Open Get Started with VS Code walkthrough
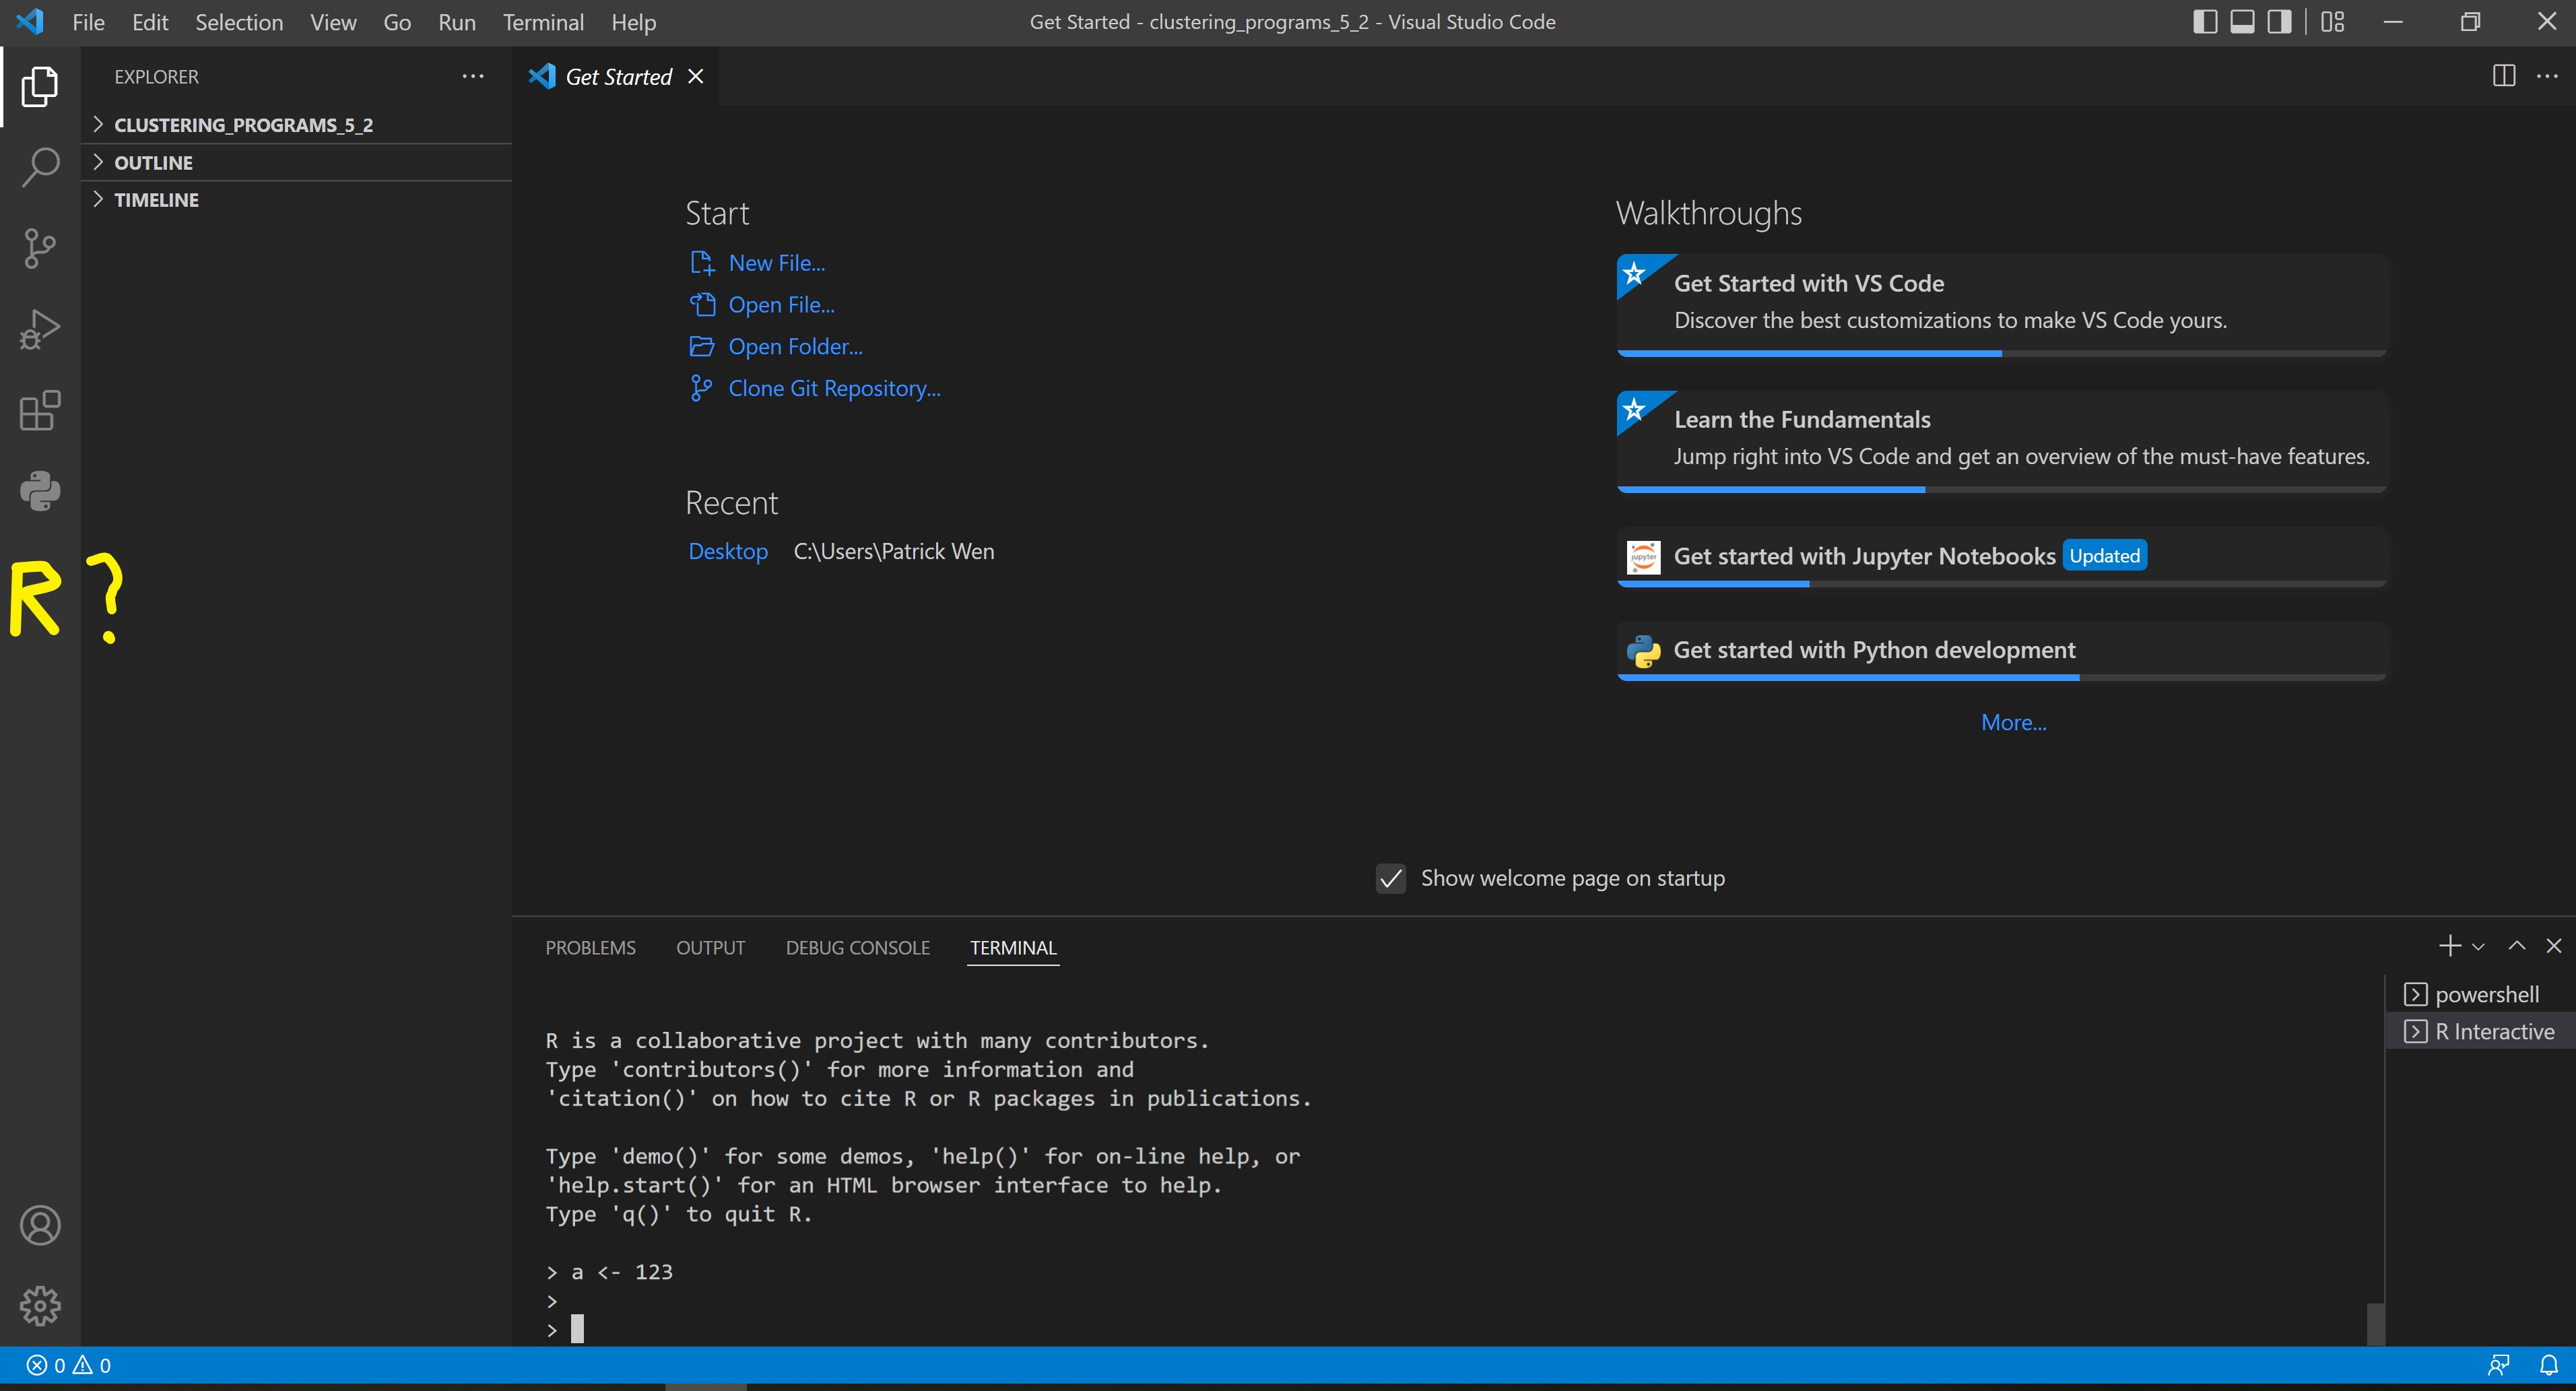Viewport: 2576px width, 1391px height. (x=2001, y=304)
